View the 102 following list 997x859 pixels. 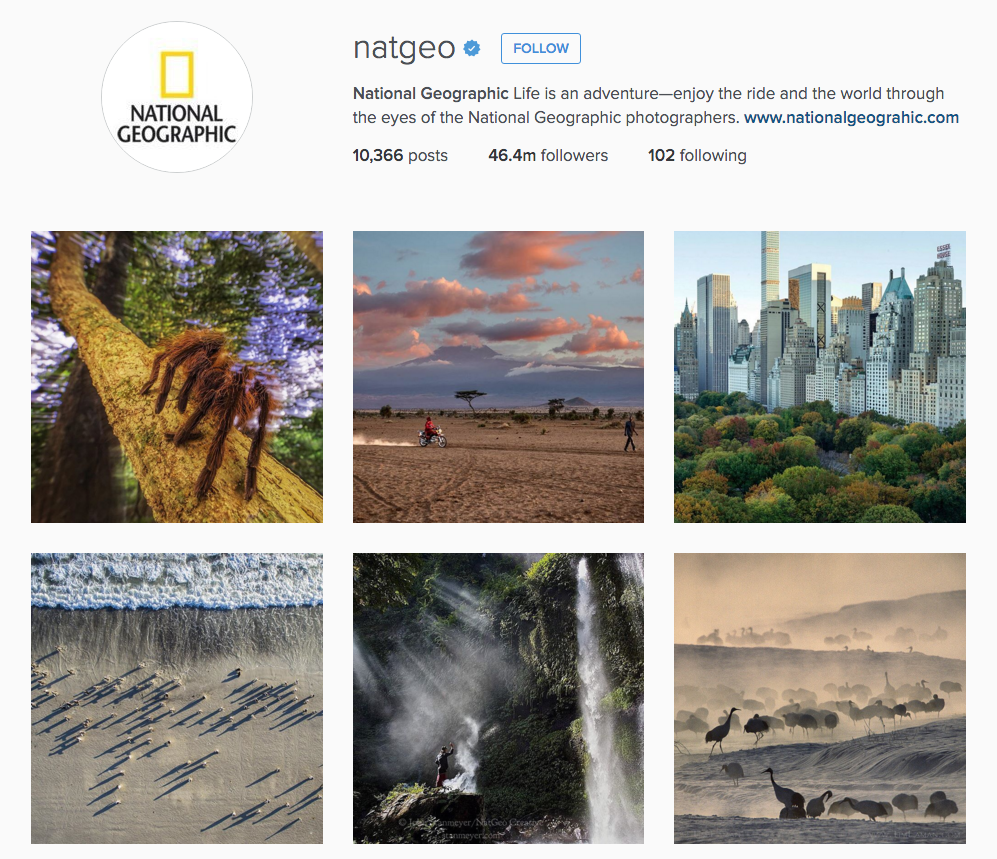pos(697,156)
